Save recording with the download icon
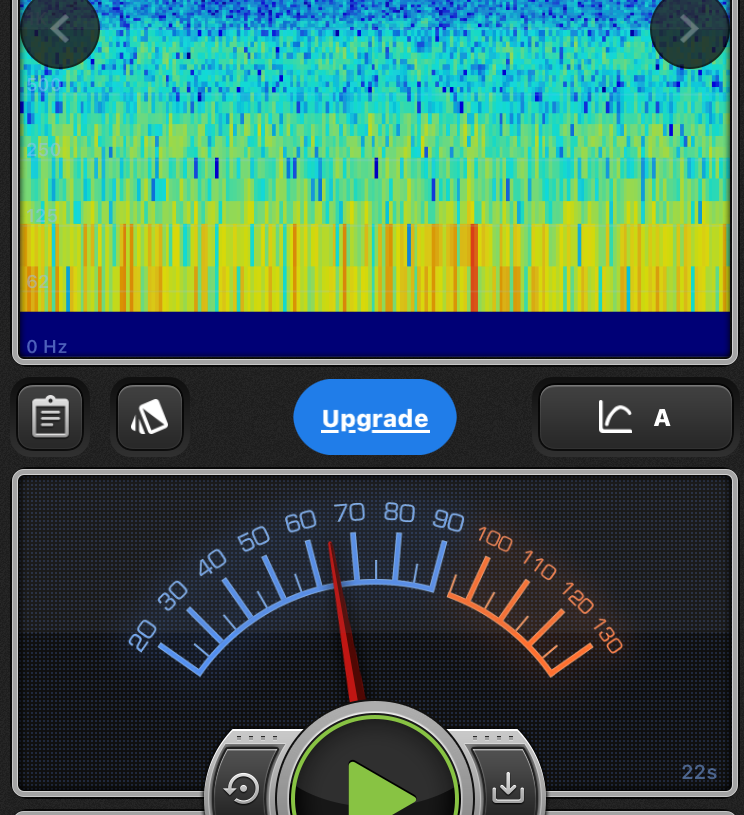 point(507,788)
